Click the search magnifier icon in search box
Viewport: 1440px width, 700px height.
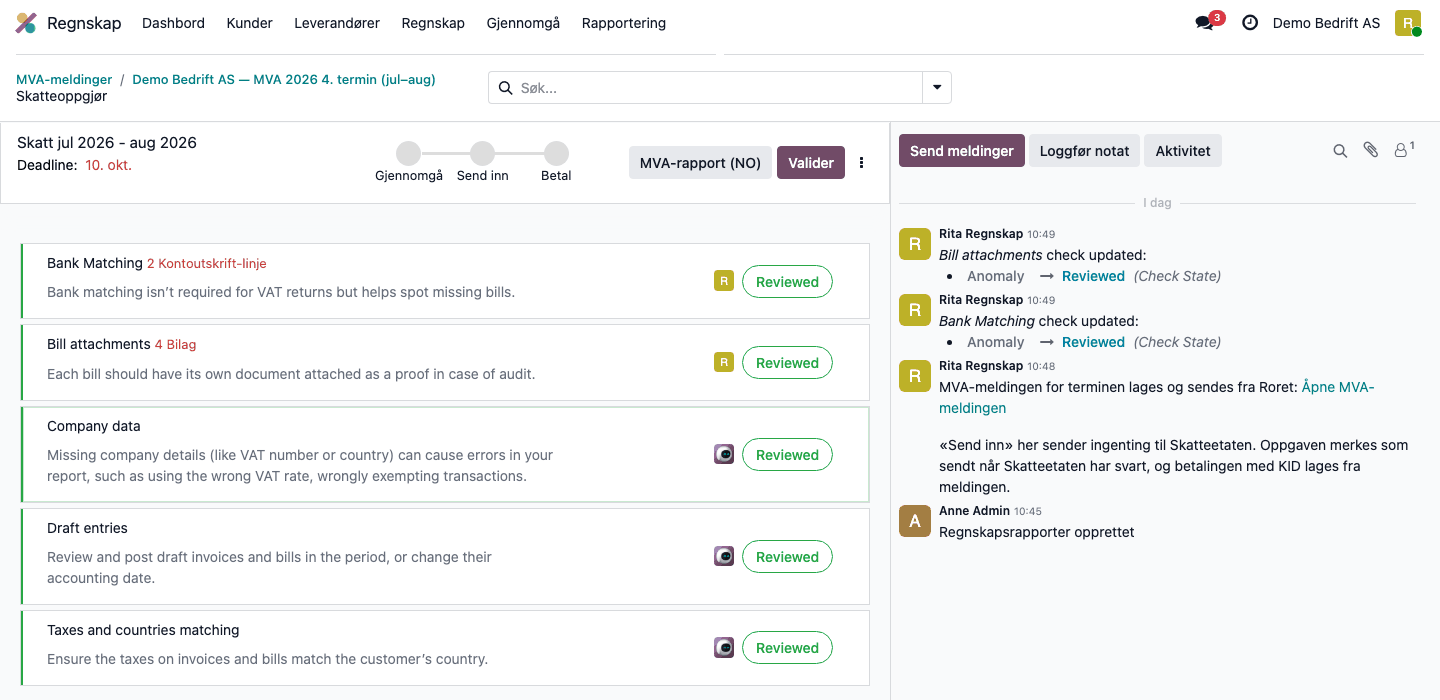pyautogui.click(x=505, y=88)
